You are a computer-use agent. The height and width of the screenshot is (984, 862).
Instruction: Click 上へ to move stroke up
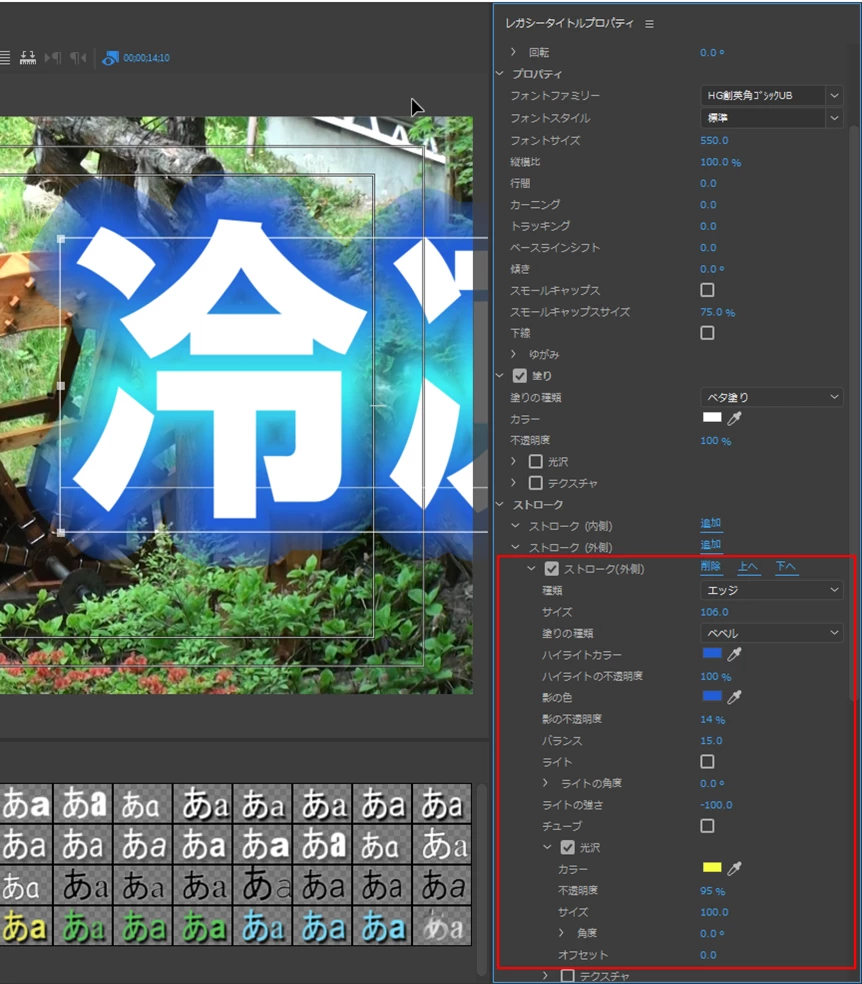coord(748,567)
